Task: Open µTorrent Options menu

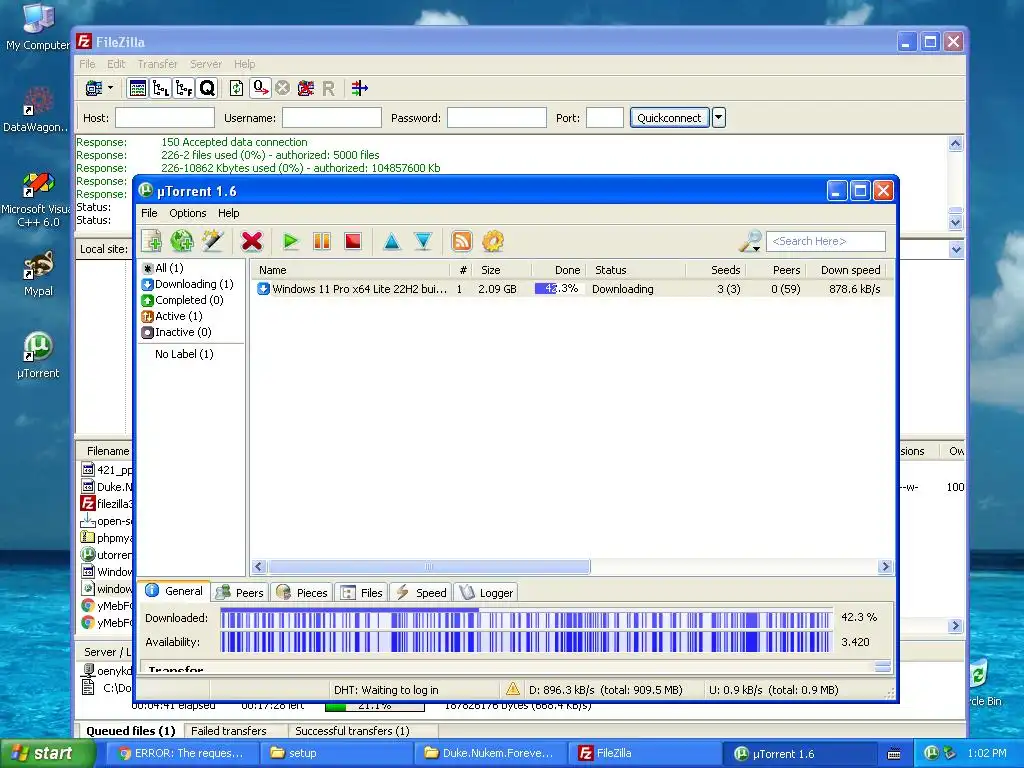Action: coord(187,213)
